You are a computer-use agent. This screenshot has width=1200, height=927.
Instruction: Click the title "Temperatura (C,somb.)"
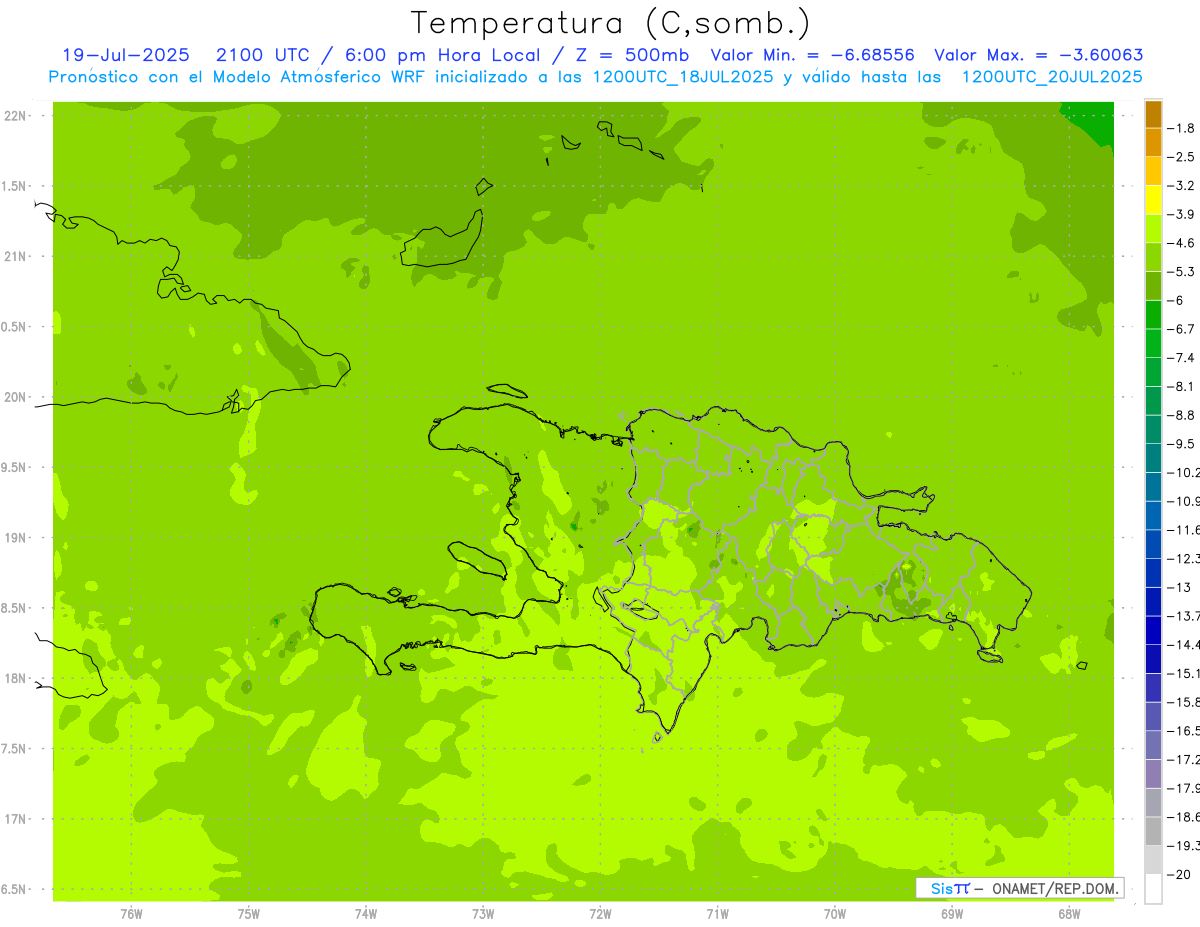click(x=610, y=23)
